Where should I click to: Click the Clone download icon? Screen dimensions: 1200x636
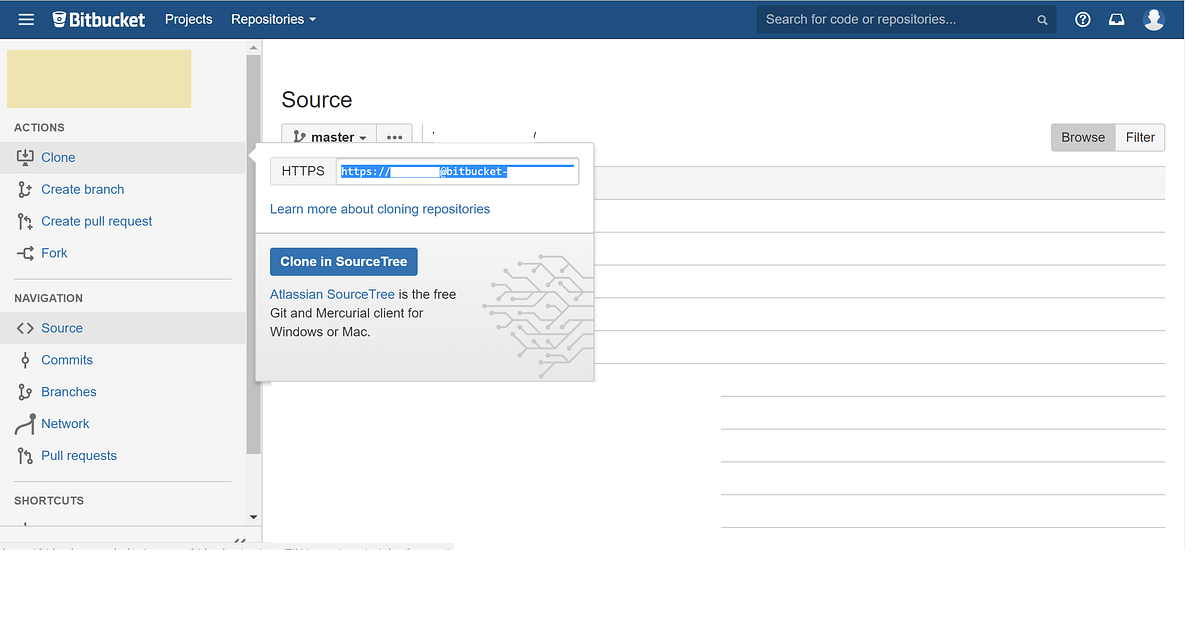(25, 157)
